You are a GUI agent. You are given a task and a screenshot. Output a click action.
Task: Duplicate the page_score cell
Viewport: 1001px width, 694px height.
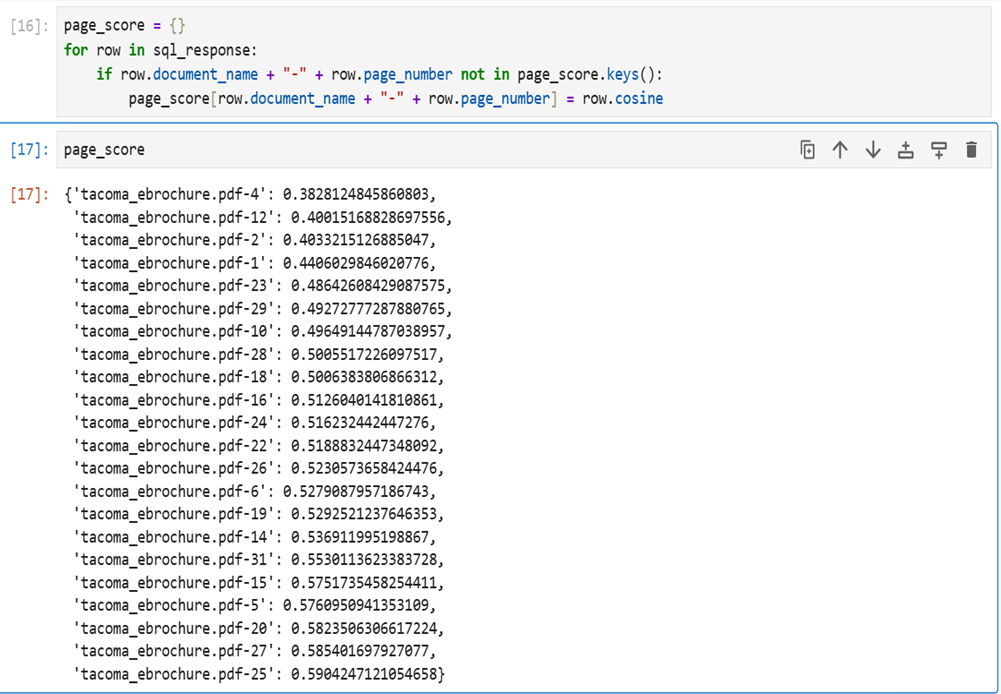[808, 150]
